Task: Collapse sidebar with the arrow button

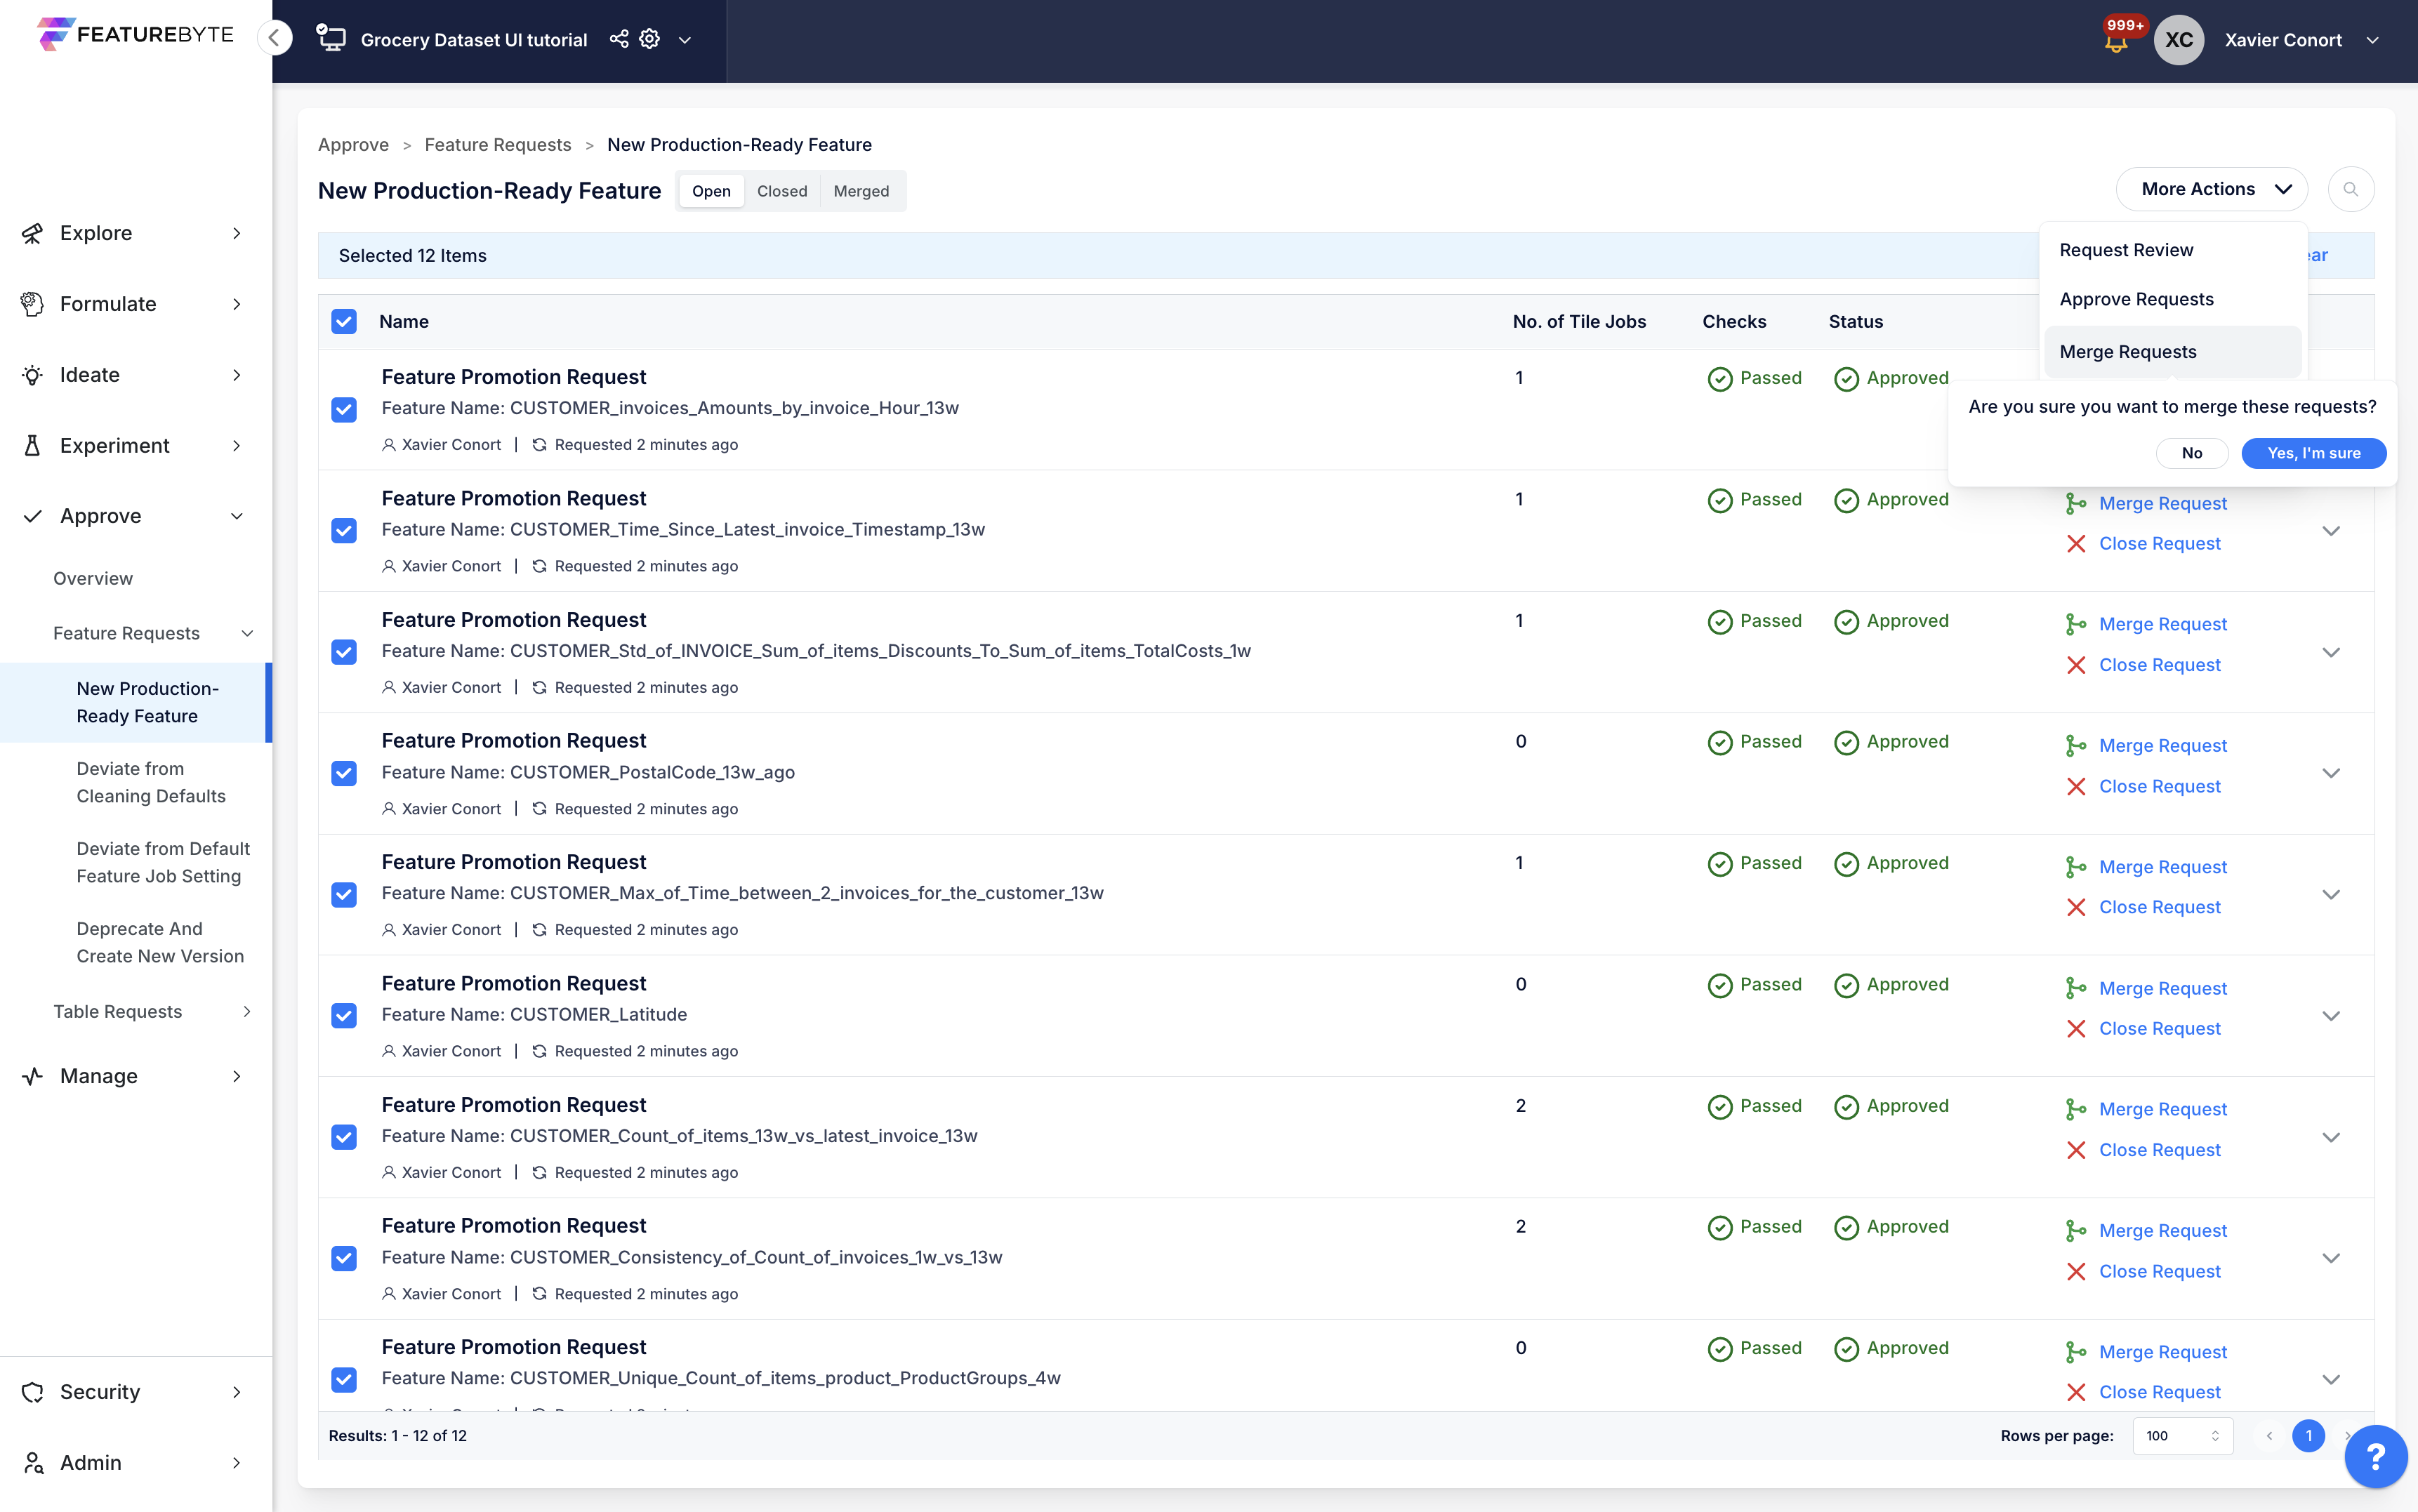Action: pyautogui.click(x=274, y=38)
